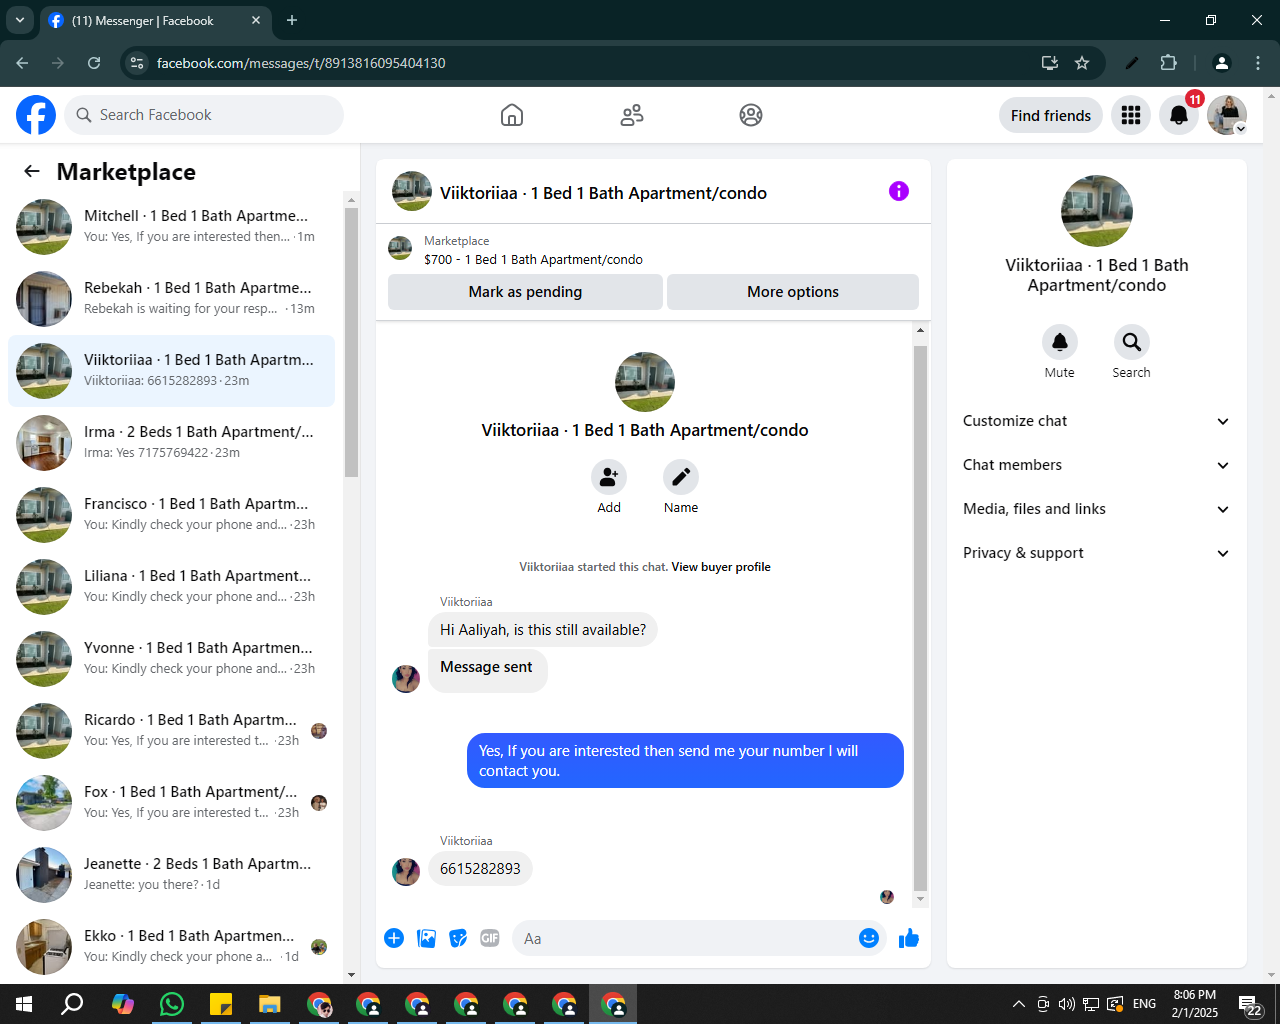The image size is (1280, 1024).
Task: Expand Chat members section
Action: 1097,465
